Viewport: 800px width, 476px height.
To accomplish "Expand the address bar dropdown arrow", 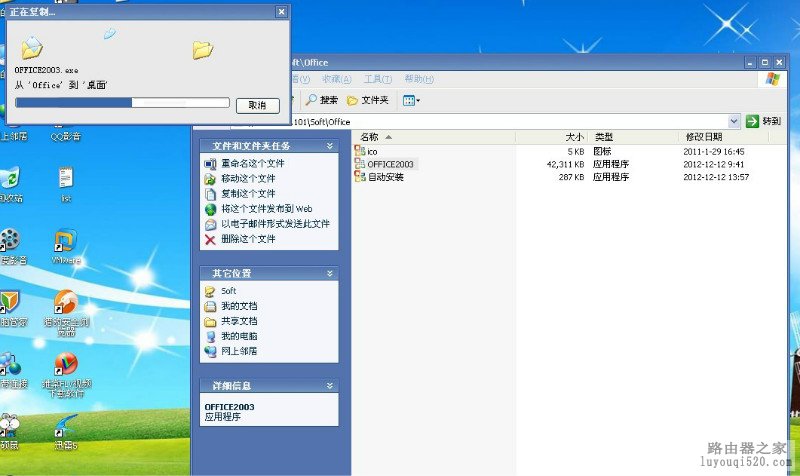I will pos(734,121).
